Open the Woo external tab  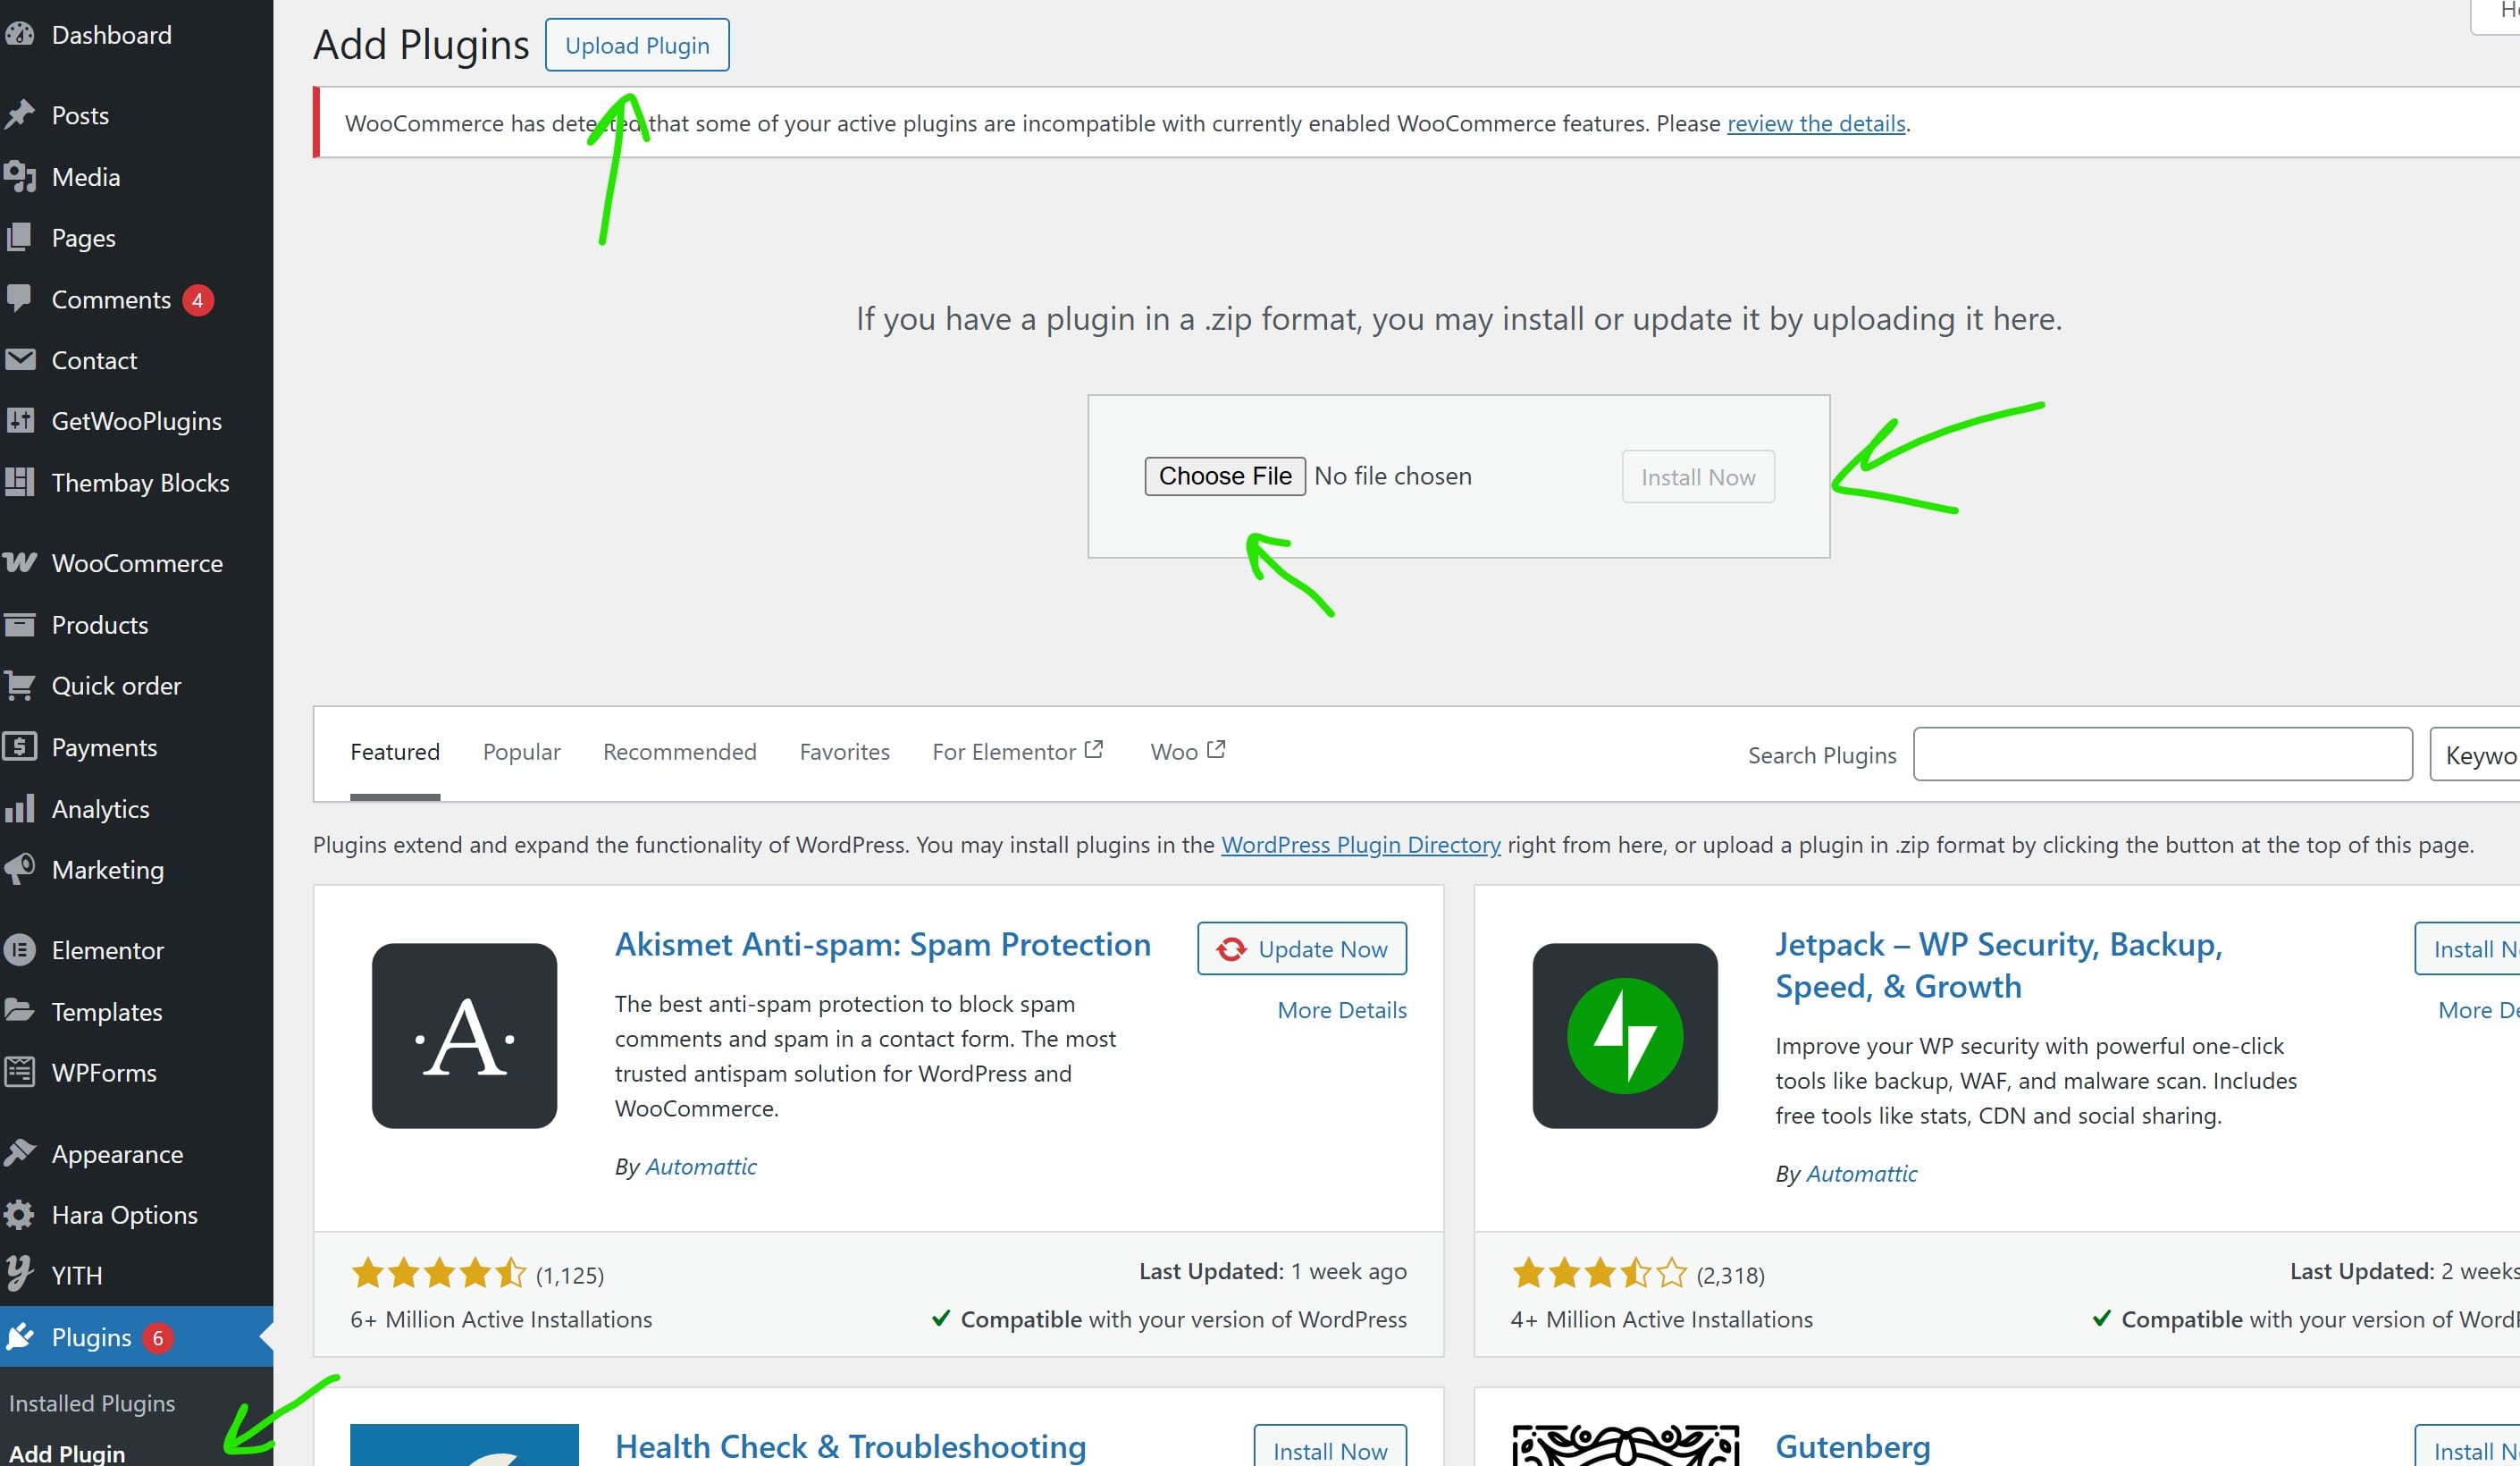(1187, 752)
